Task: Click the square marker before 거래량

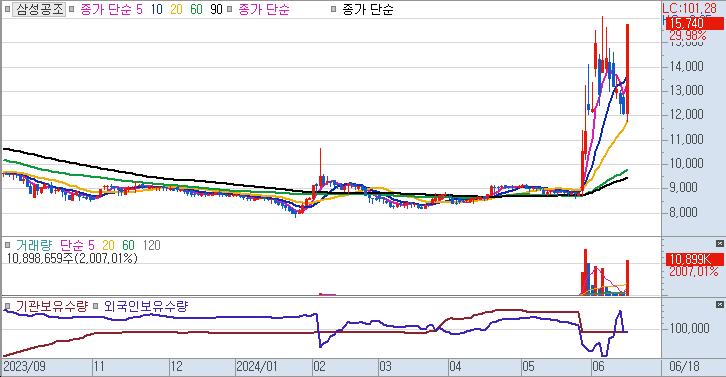Action: click(7, 245)
